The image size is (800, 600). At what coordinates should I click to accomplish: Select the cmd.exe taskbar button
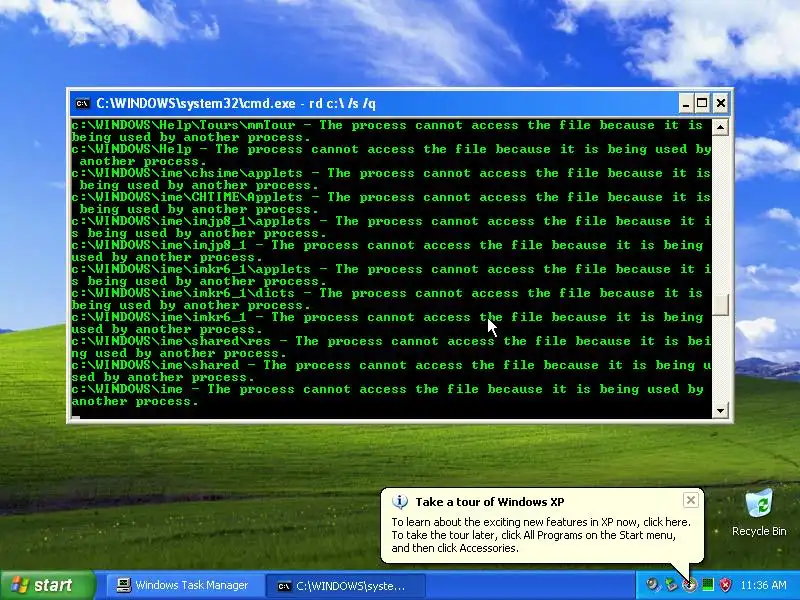[345, 586]
